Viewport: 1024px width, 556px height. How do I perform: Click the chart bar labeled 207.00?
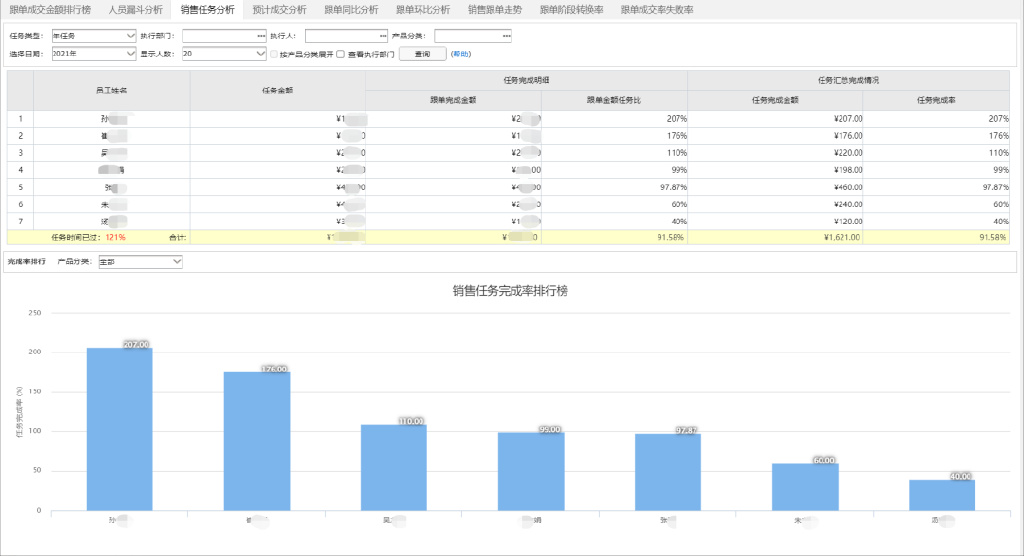[x=119, y=430]
